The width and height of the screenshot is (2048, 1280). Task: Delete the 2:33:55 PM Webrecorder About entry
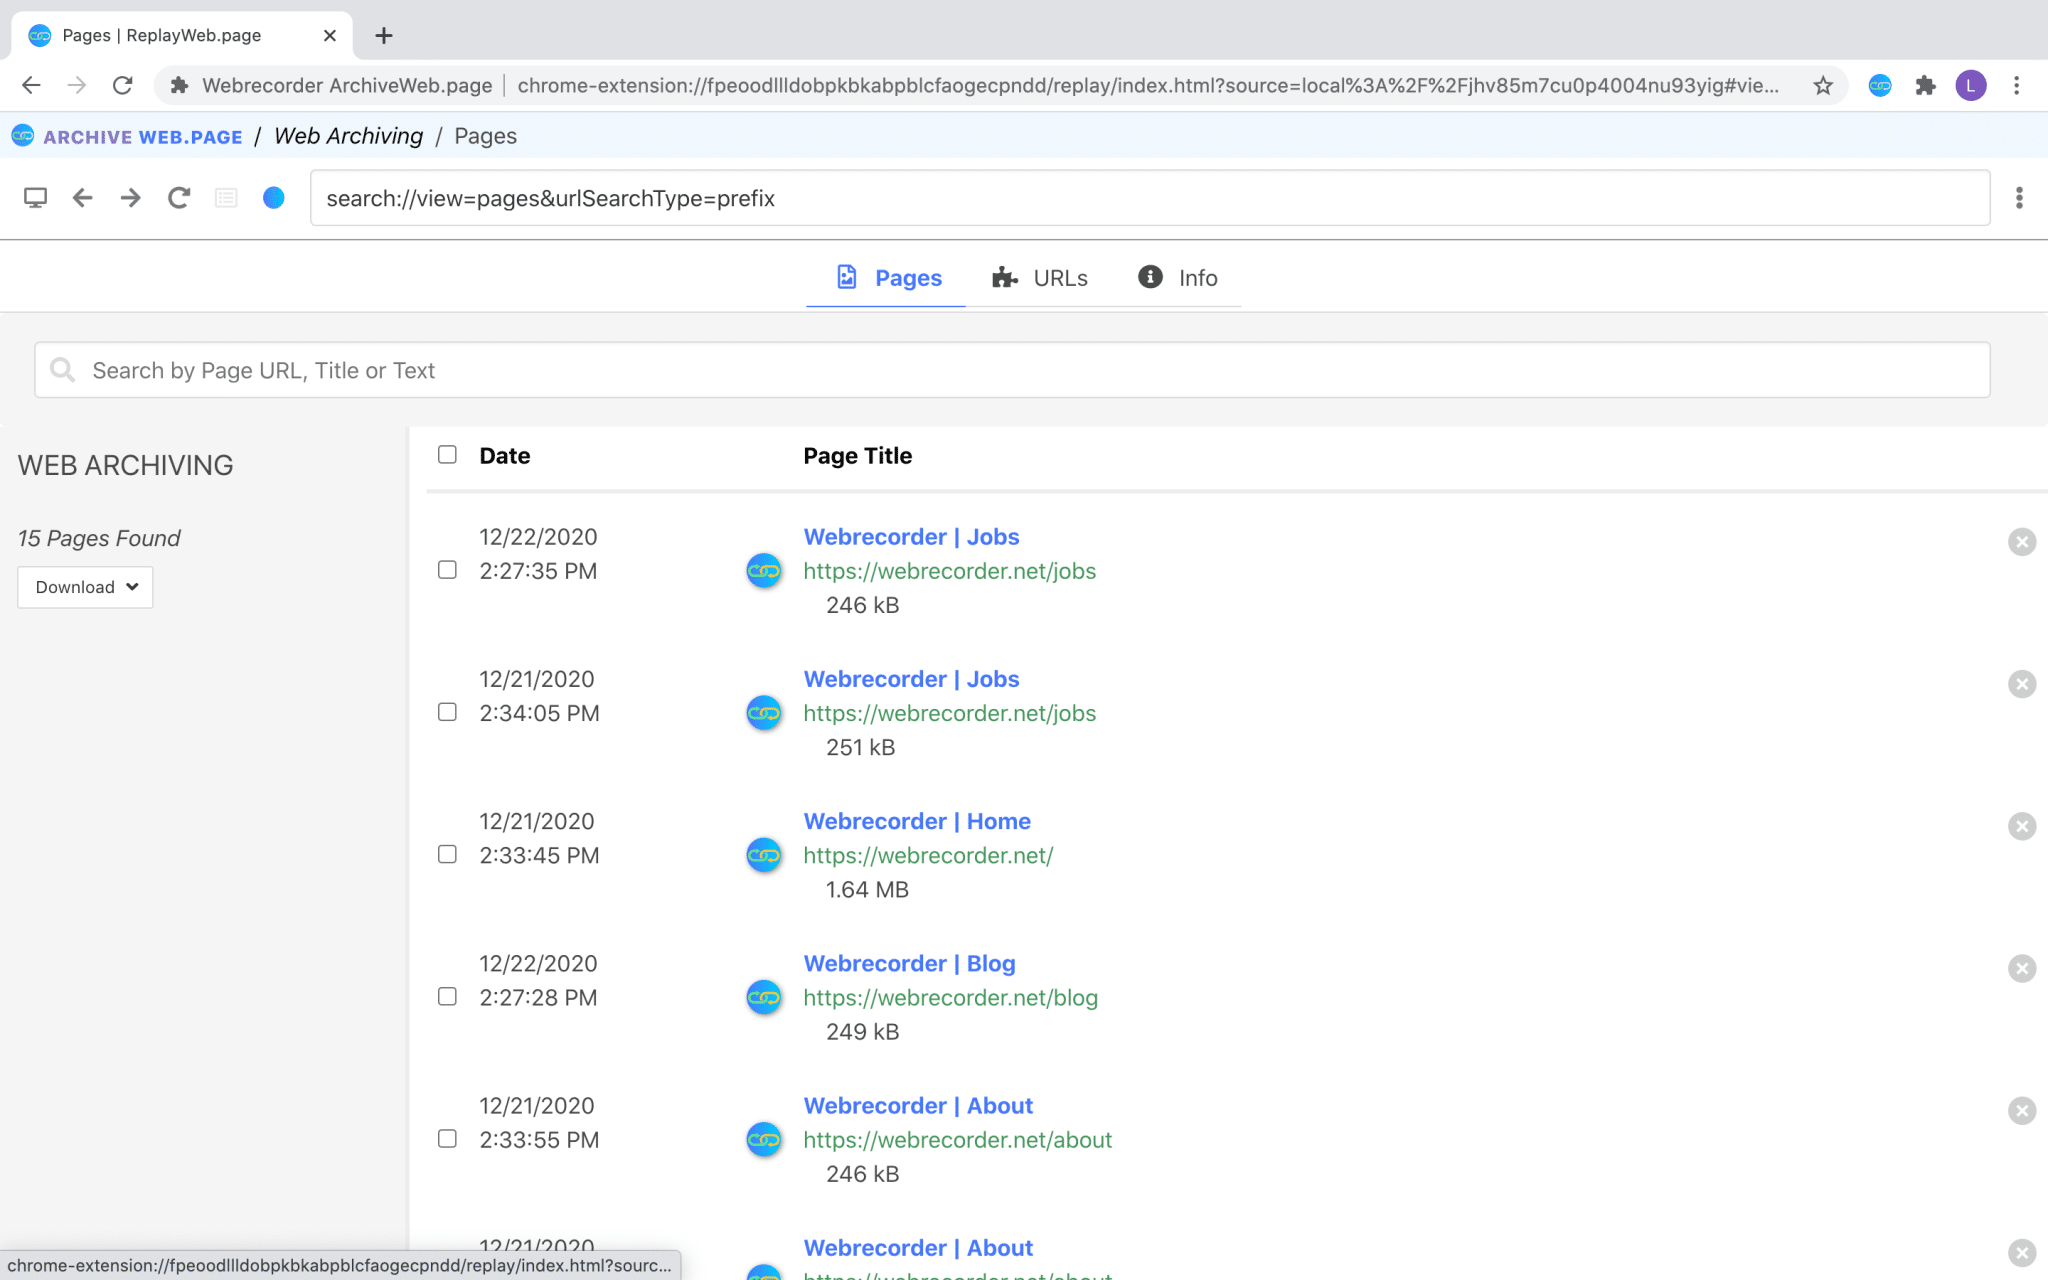2022,1111
